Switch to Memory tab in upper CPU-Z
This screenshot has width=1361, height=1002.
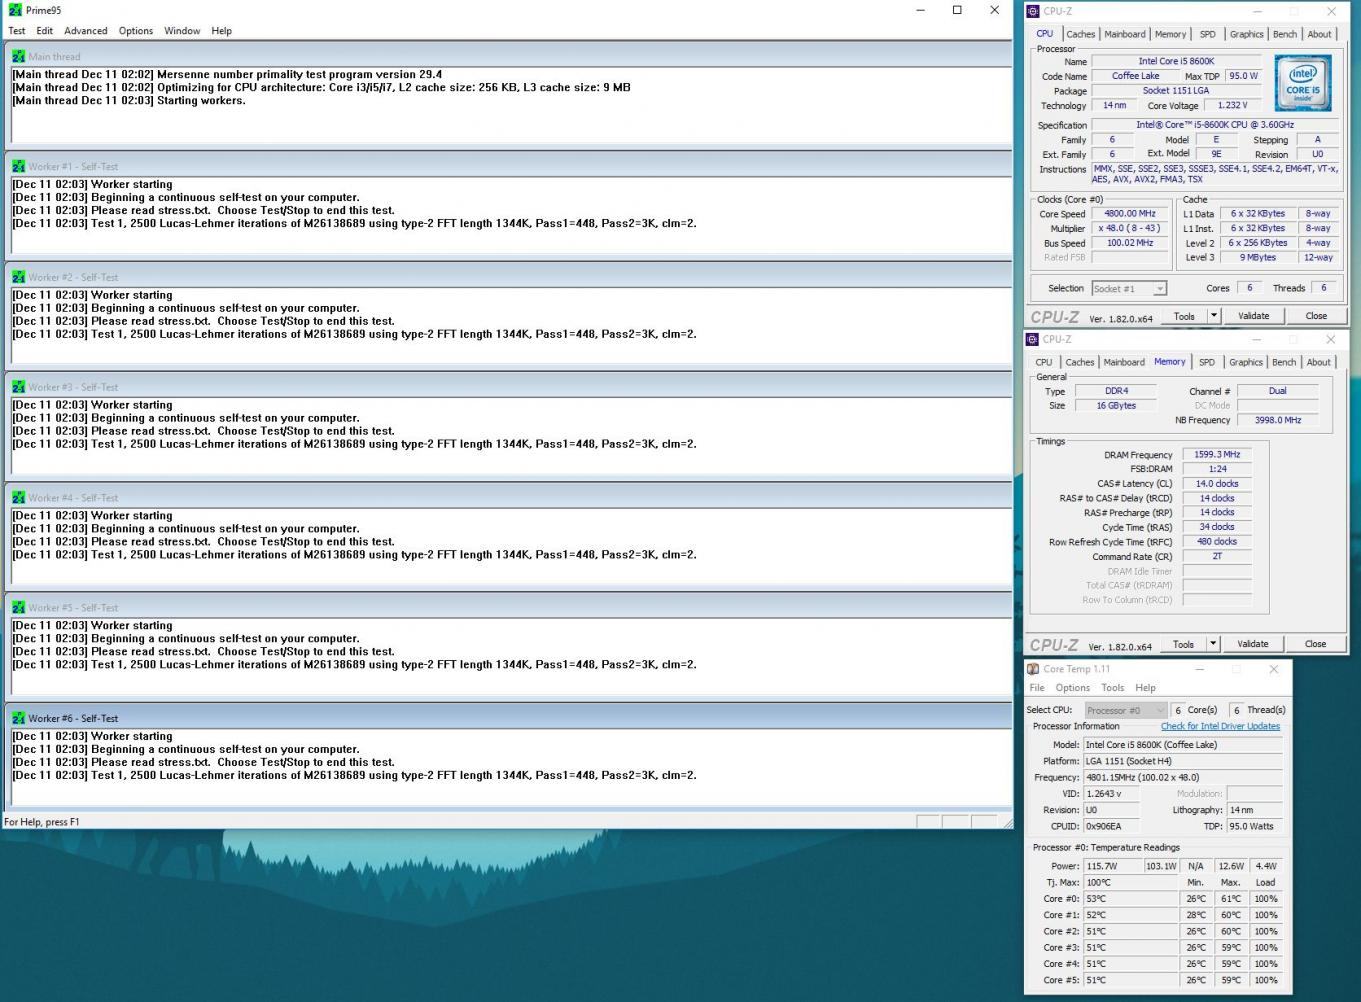1170,34
